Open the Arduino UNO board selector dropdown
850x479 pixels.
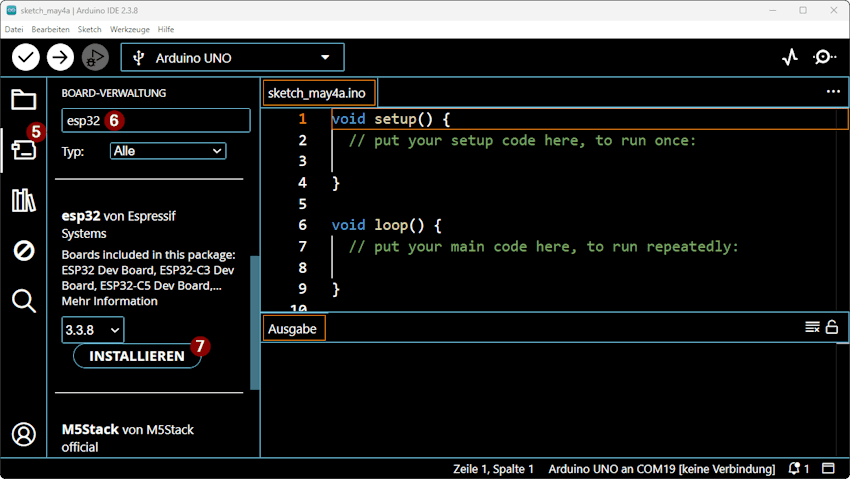(233, 57)
